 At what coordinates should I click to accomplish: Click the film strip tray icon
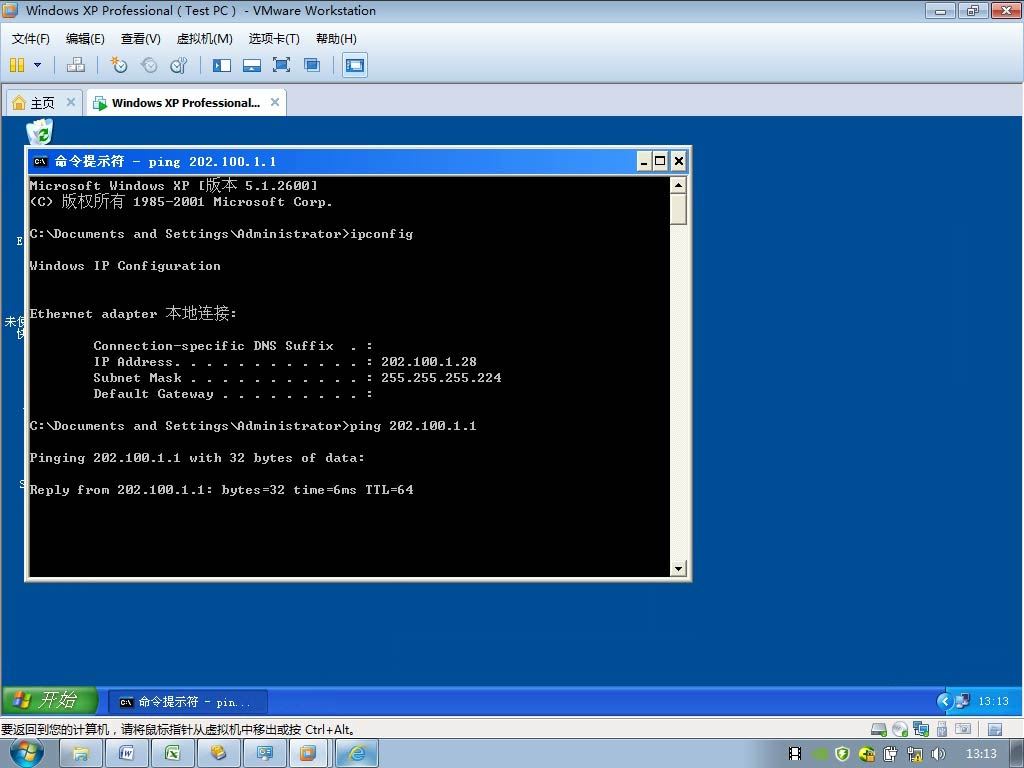click(795, 754)
